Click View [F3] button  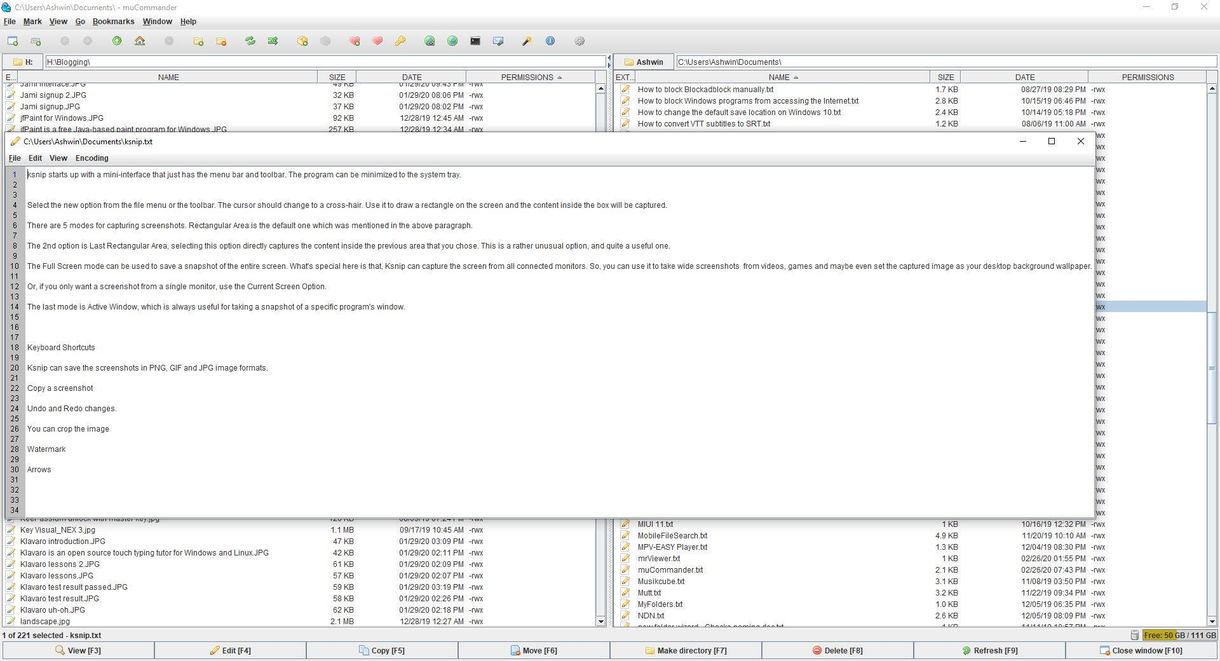[77, 651]
